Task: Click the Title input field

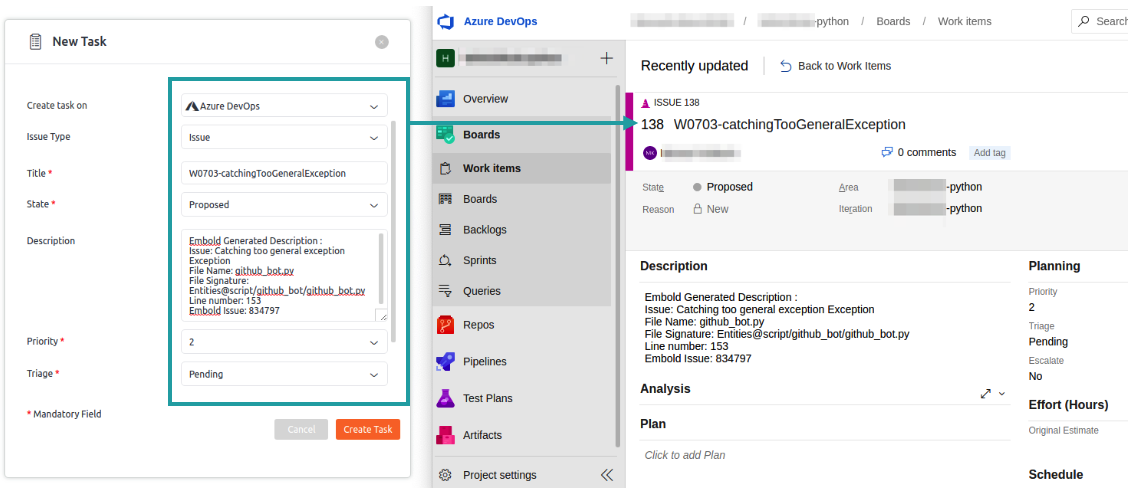Action: point(284,173)
